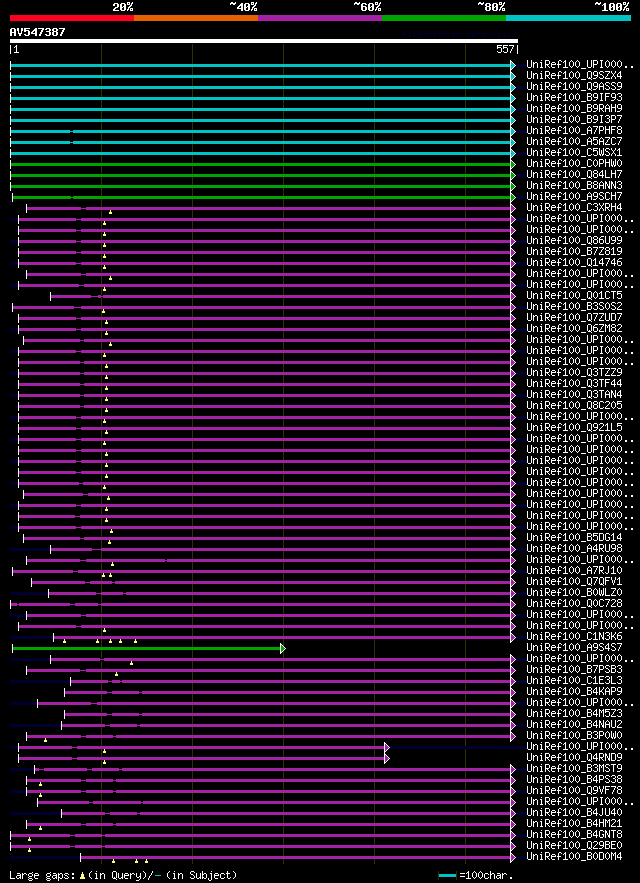Select the UniRef100_C0PHW0 hit label
The width and height of the screenshot is (640, 883).
pyautogui.click(x=574, y=164)
